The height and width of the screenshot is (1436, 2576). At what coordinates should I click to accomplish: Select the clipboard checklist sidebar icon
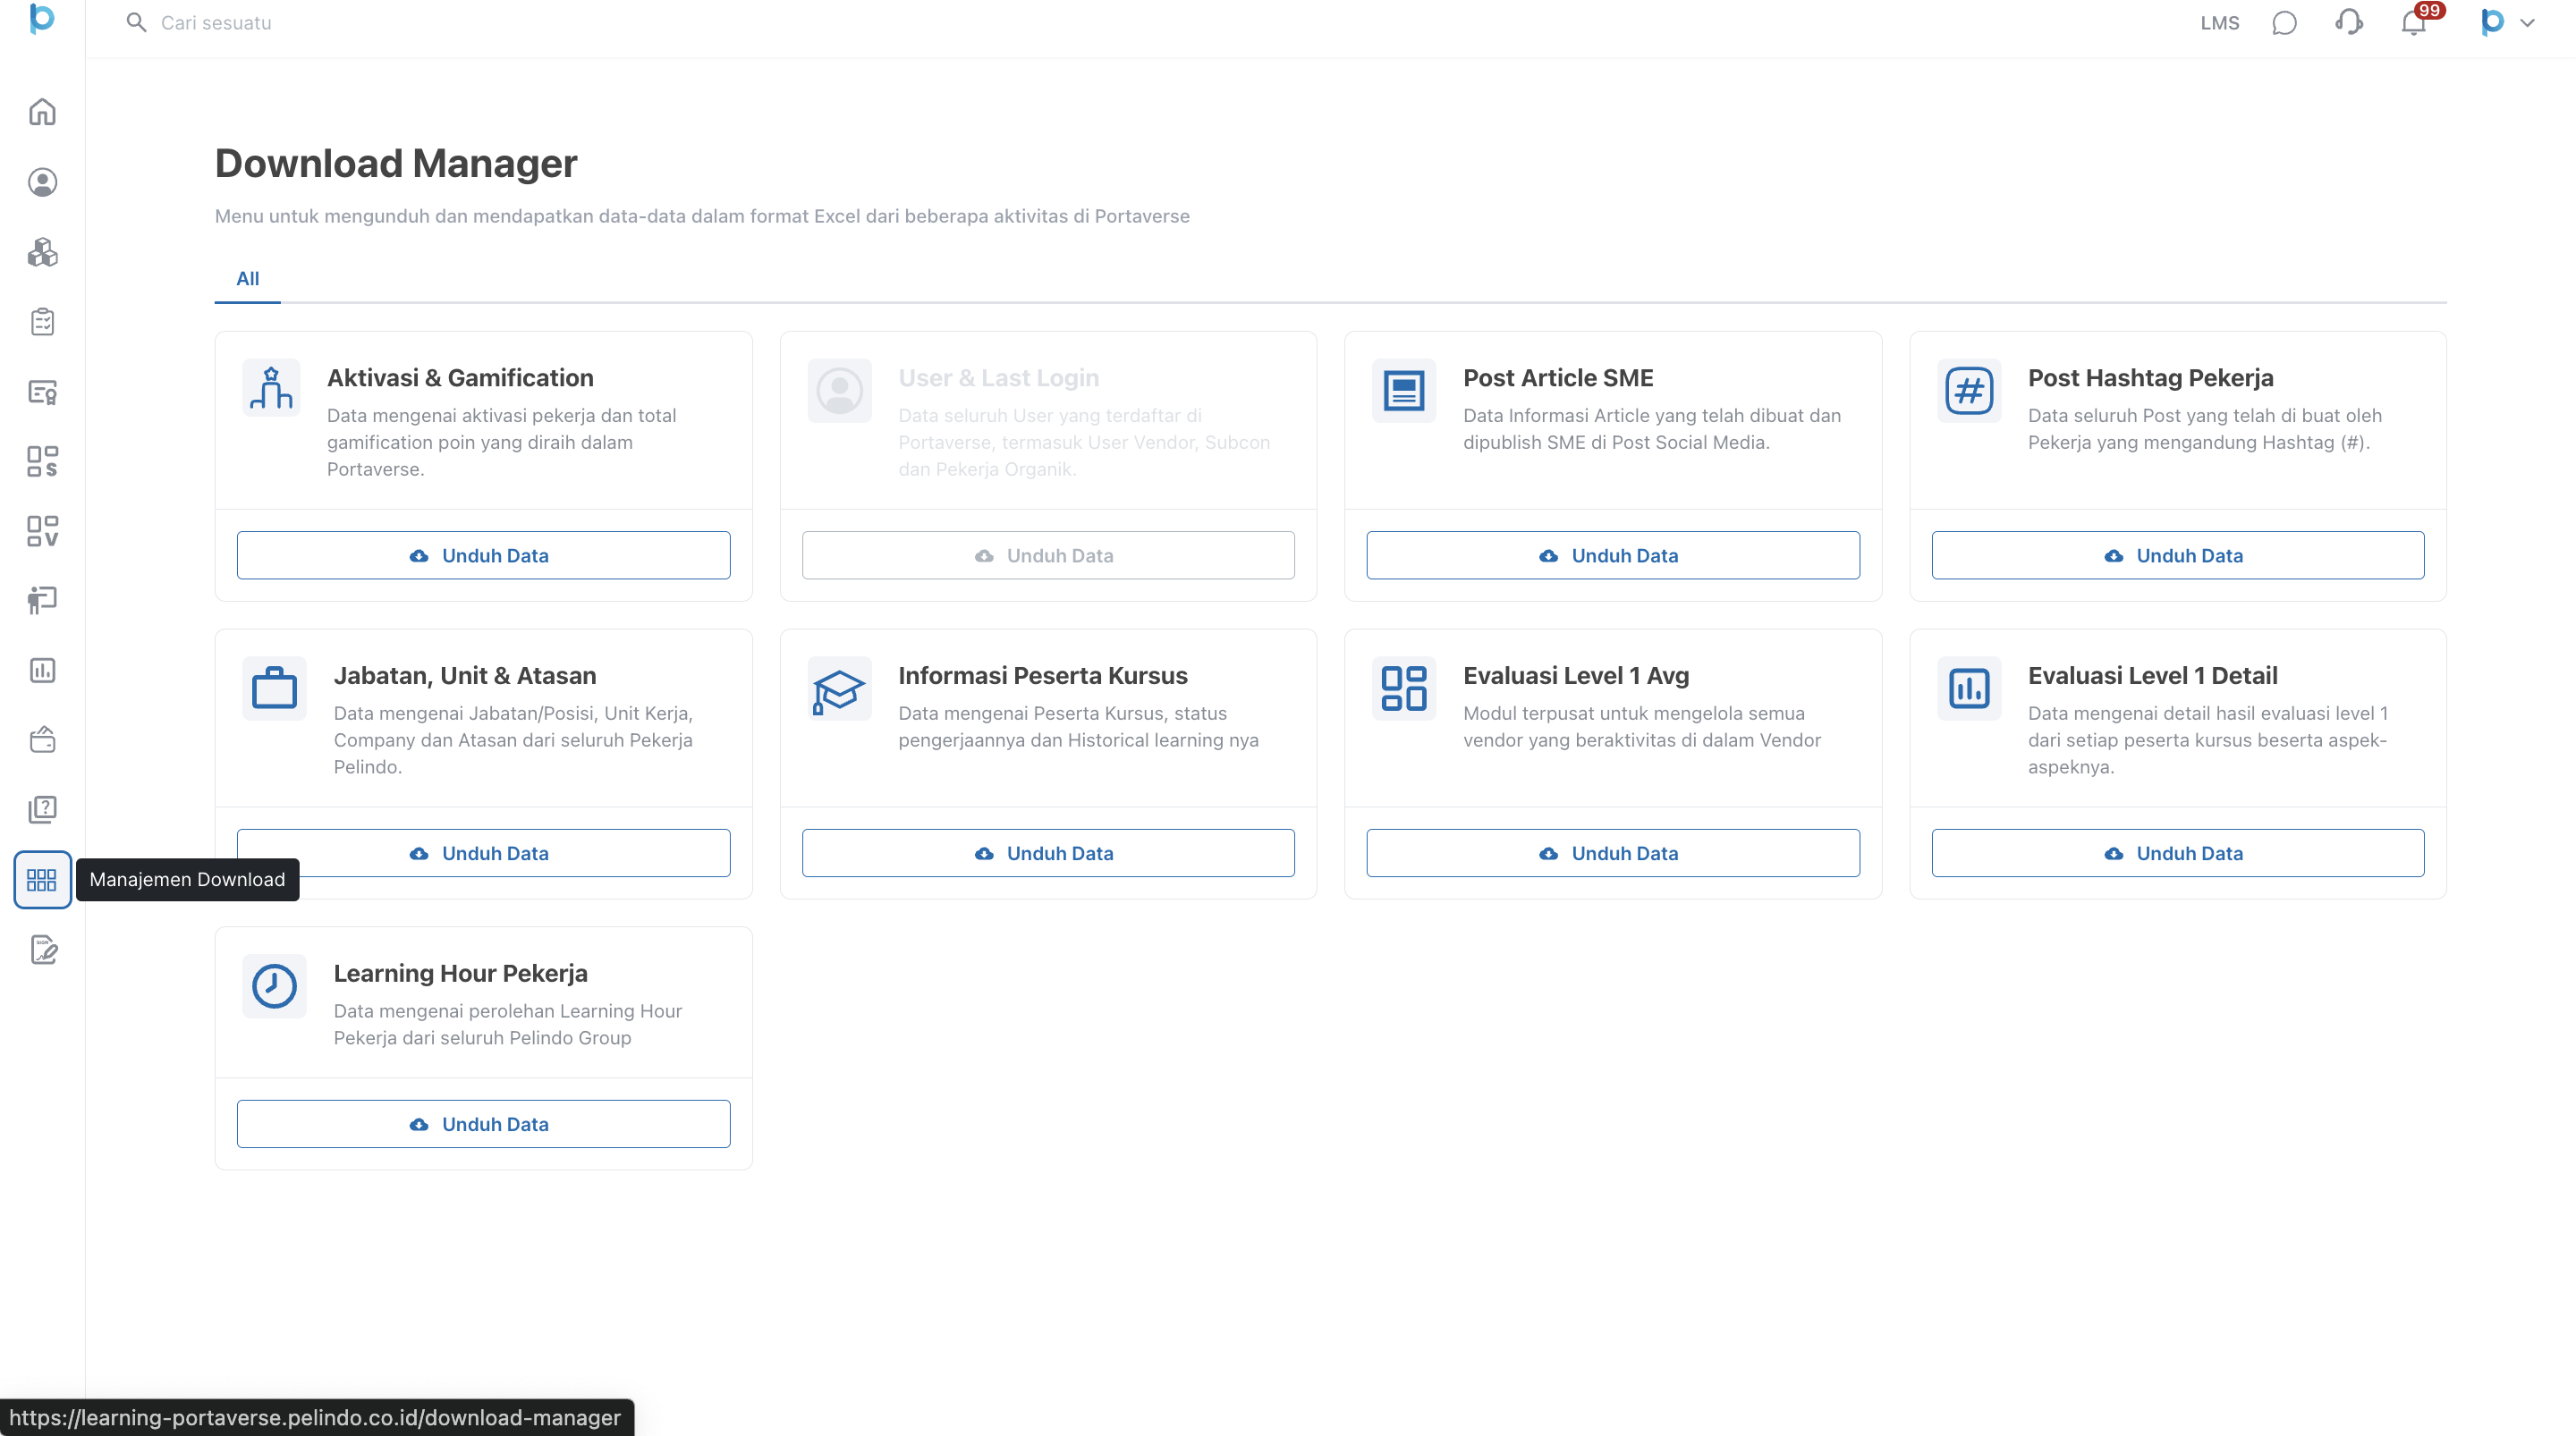point(42,321)
